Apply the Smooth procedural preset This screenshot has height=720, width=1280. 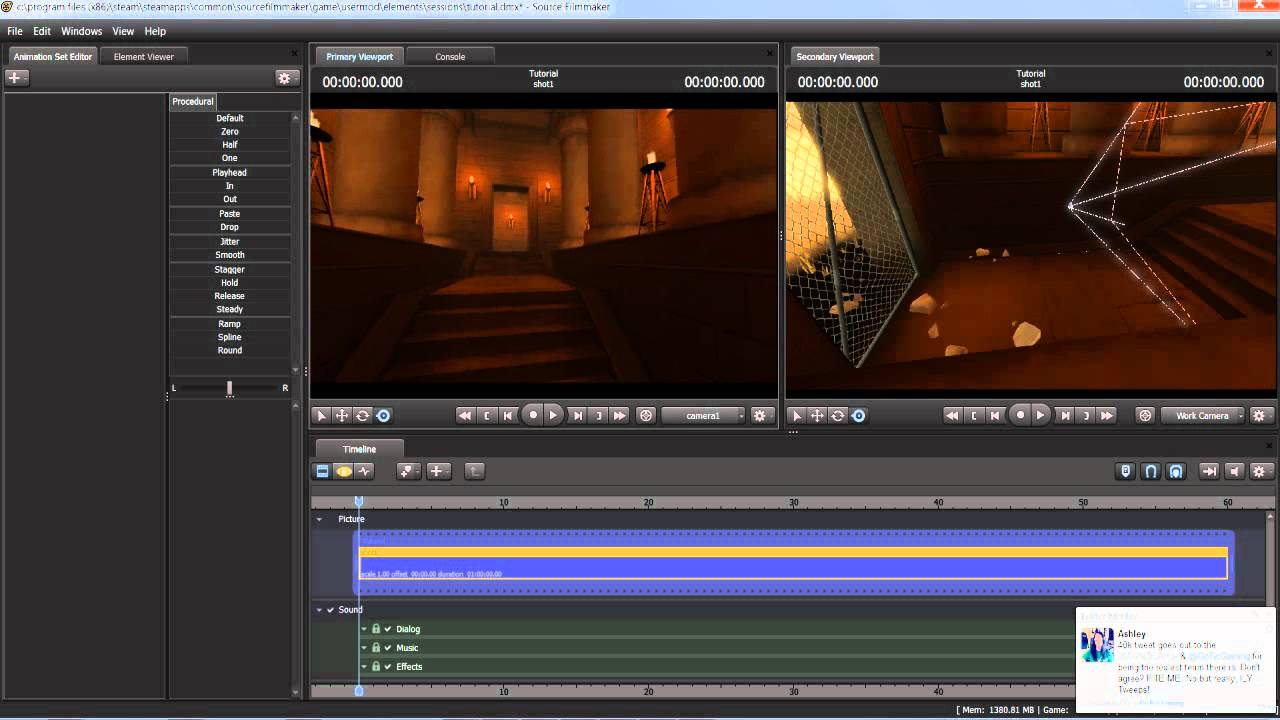(x=230, y=255)
